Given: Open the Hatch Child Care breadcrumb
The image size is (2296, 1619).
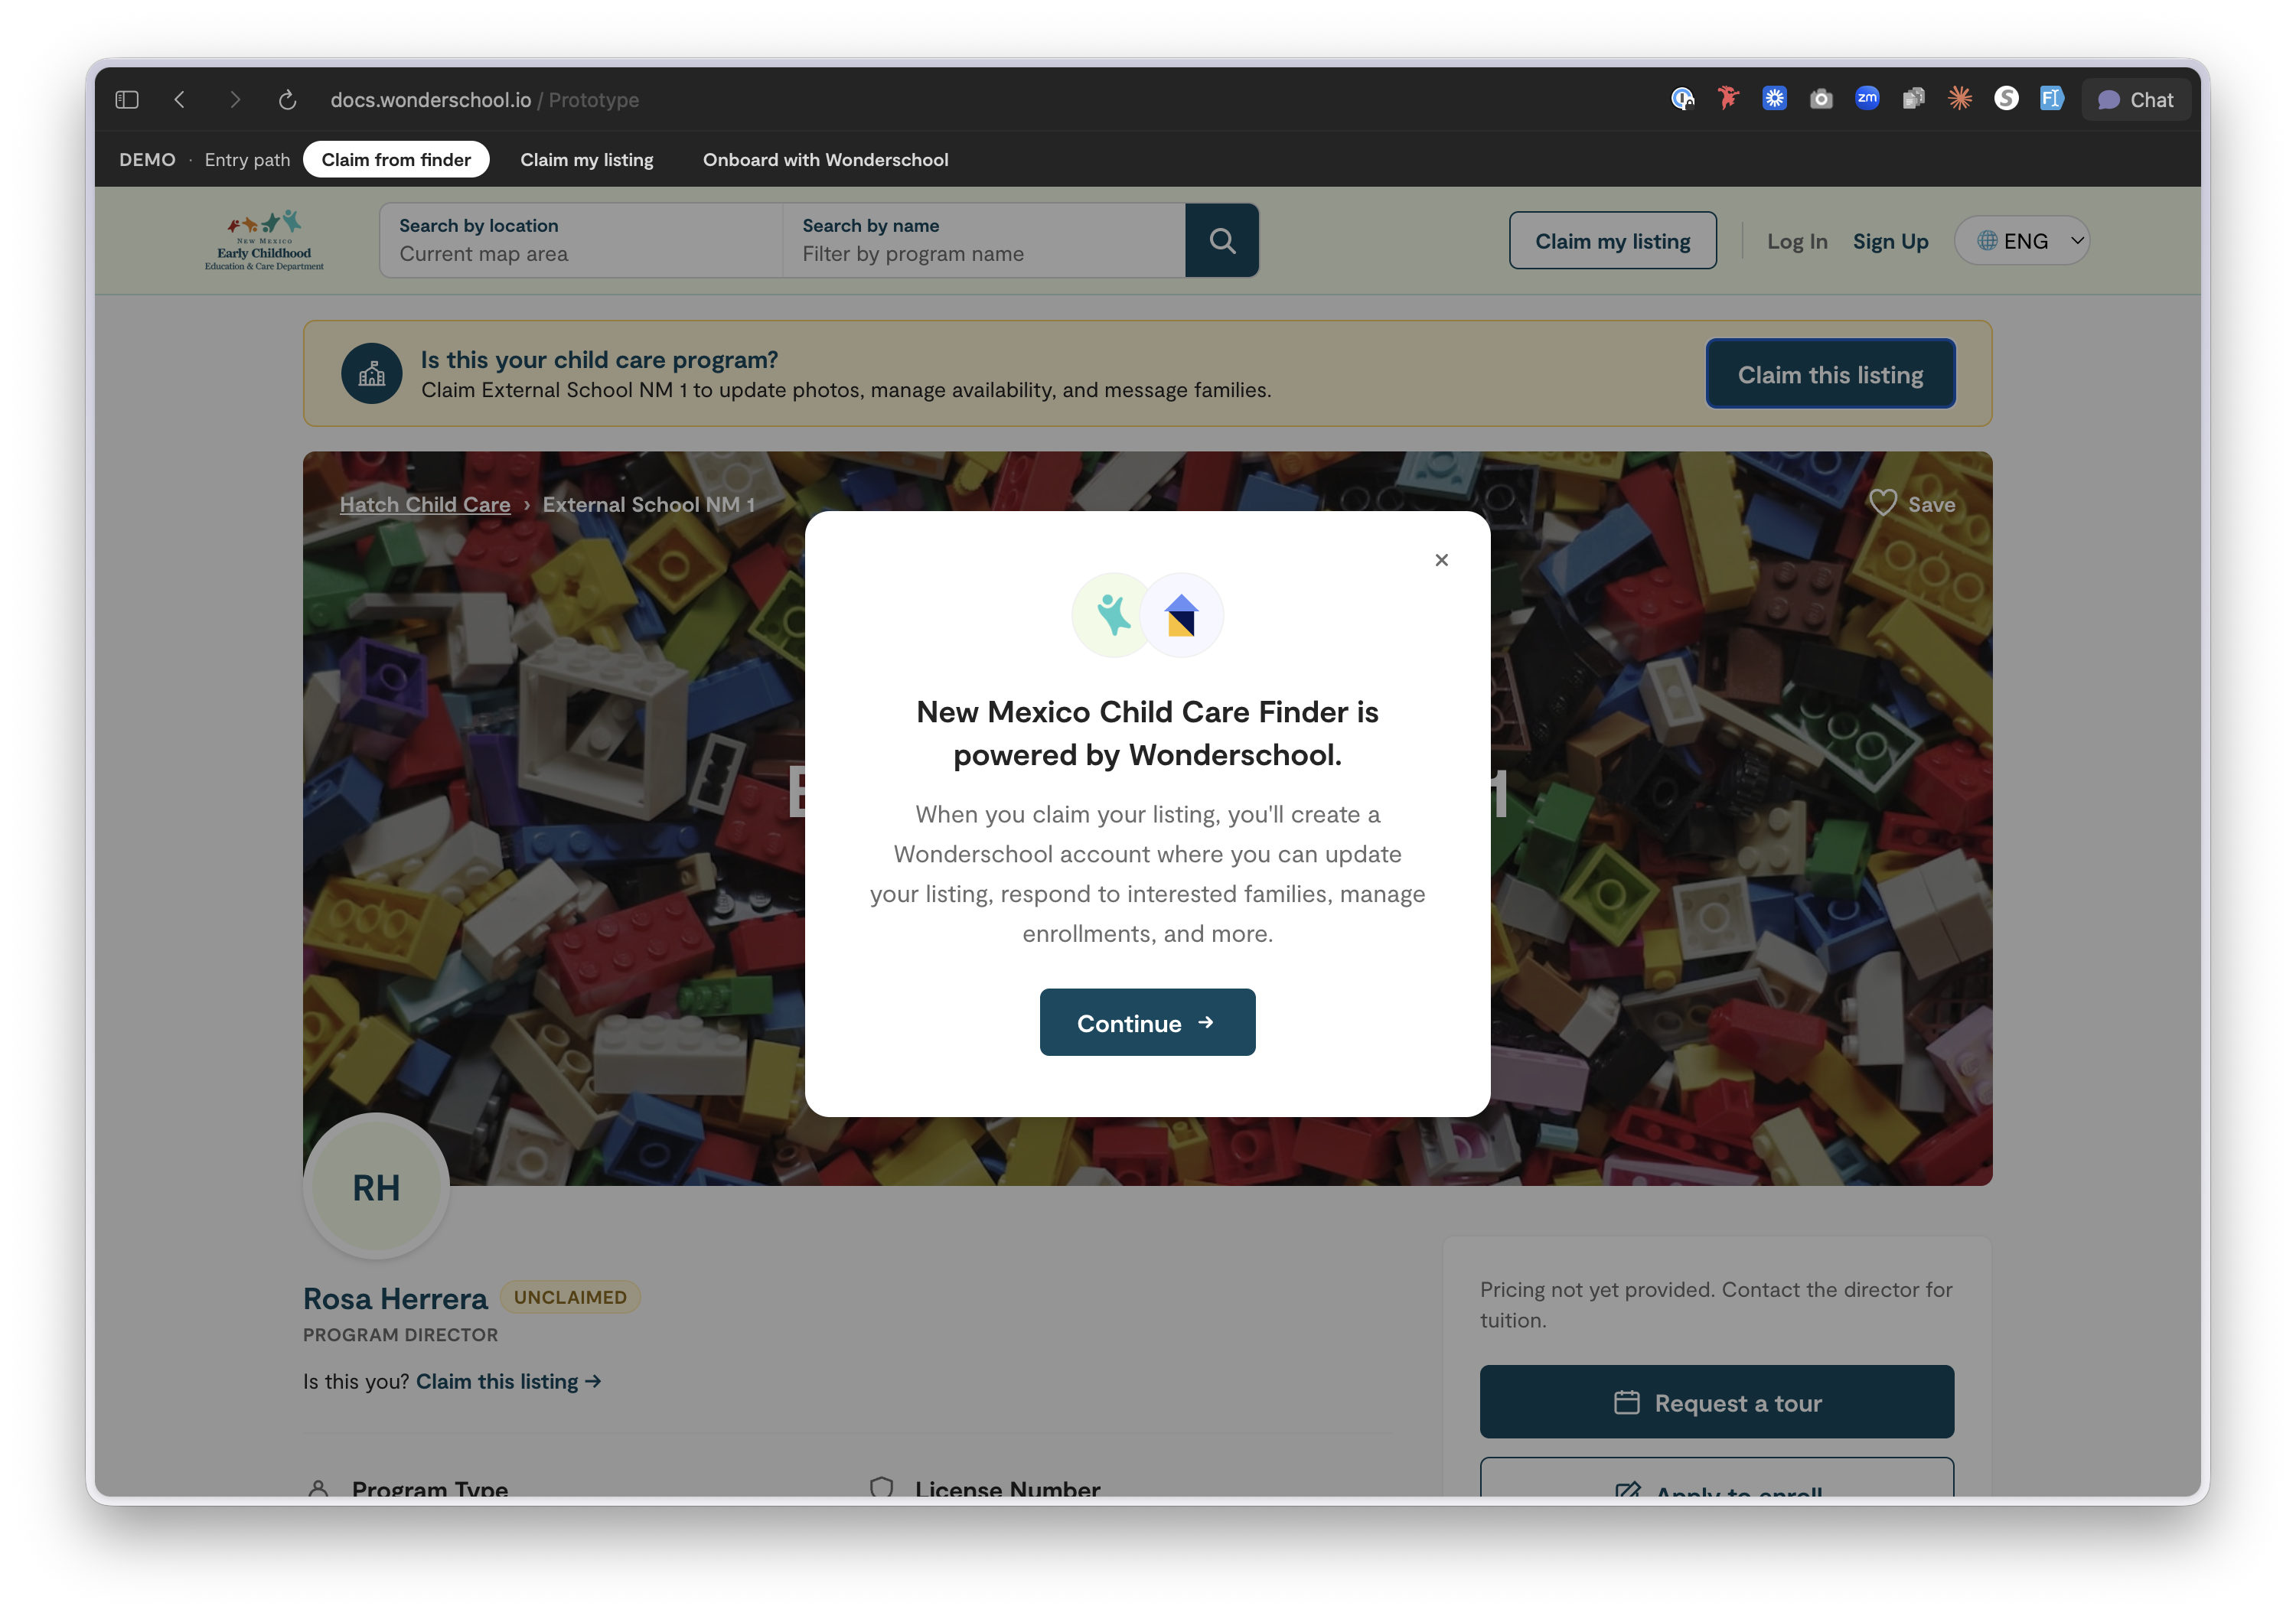Looking at the screenshot, I should [425, 504].
